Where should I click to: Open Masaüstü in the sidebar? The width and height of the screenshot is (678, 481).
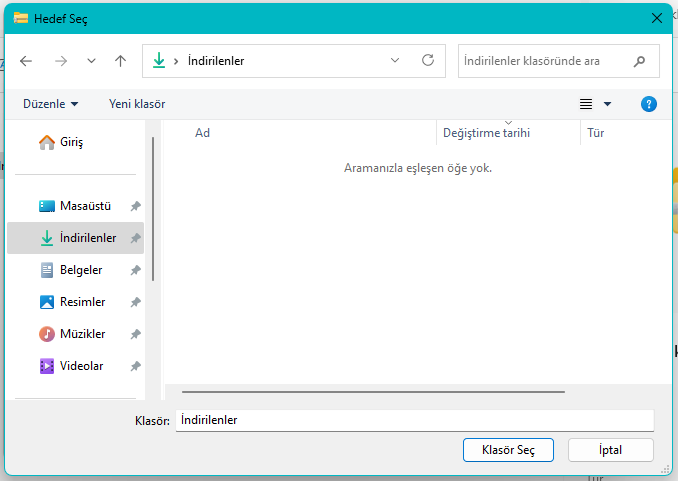(x=75, y=206)
